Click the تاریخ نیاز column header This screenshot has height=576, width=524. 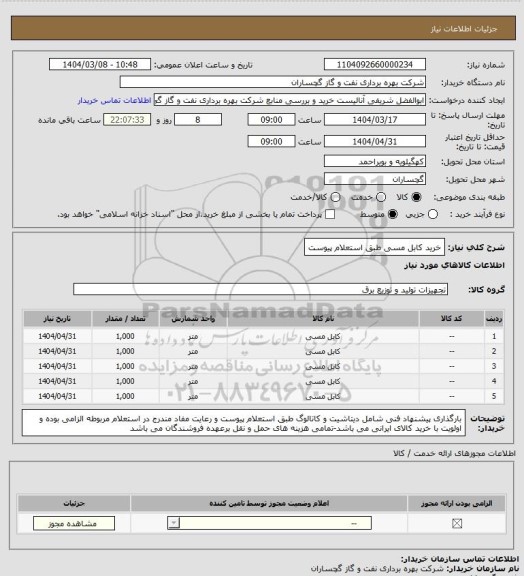point(57,319)
